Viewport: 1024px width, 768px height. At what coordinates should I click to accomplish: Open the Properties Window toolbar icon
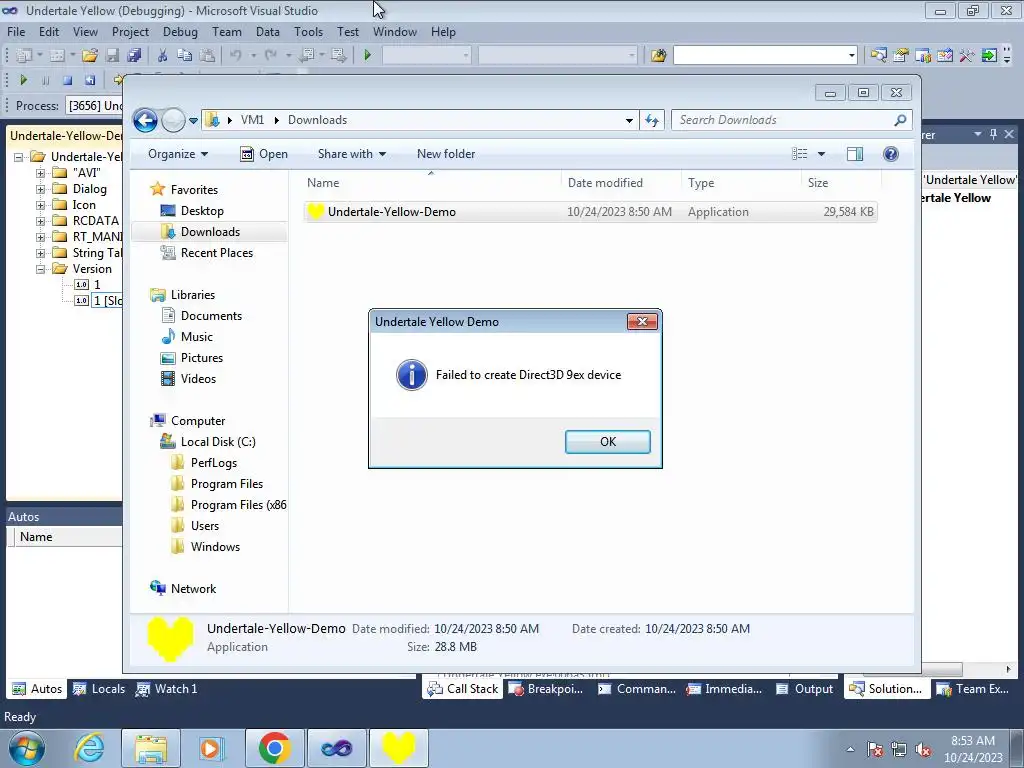click(901, 56)
